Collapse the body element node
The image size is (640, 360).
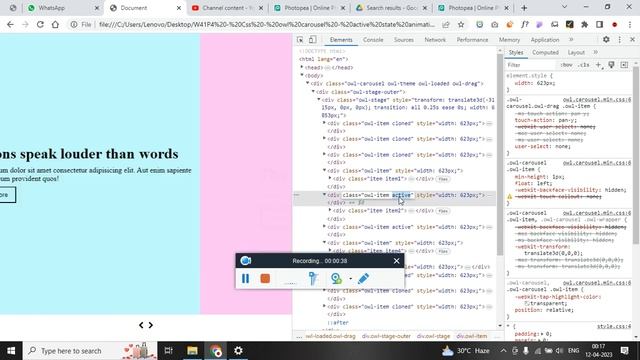click(302, 76)
